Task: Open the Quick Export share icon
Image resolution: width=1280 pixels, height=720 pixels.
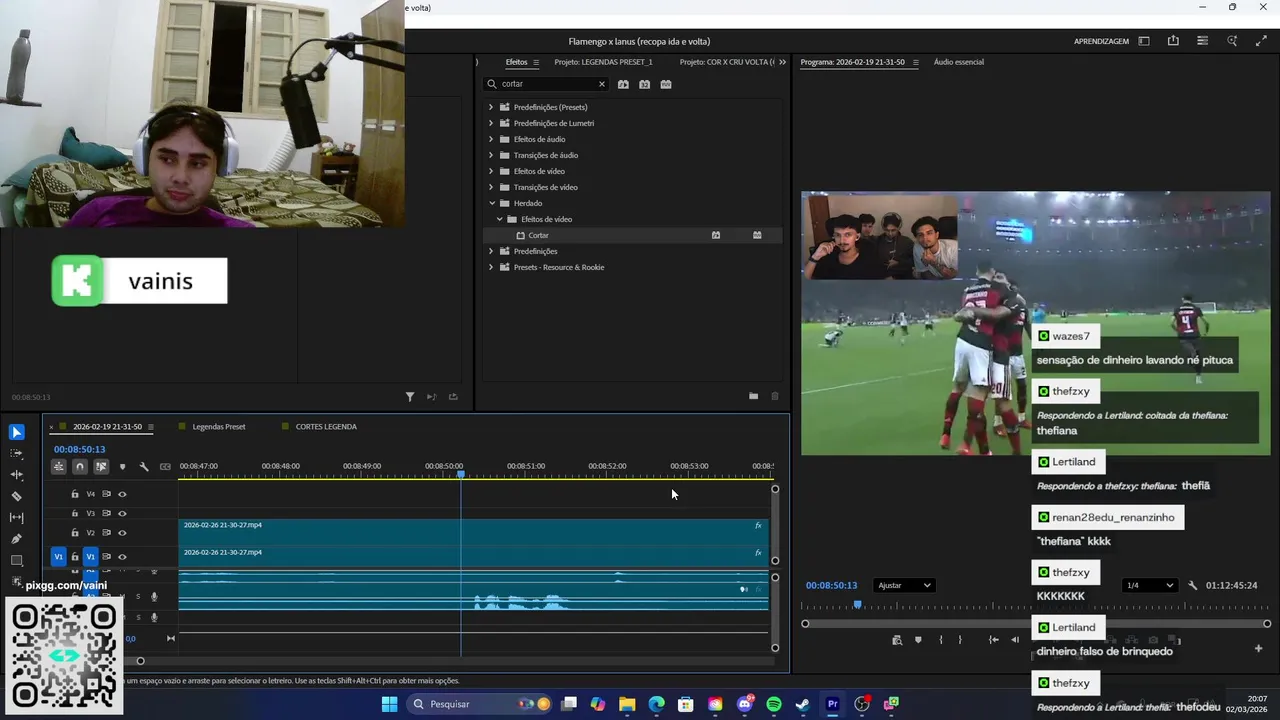Action: click(x=1173, y=41)
